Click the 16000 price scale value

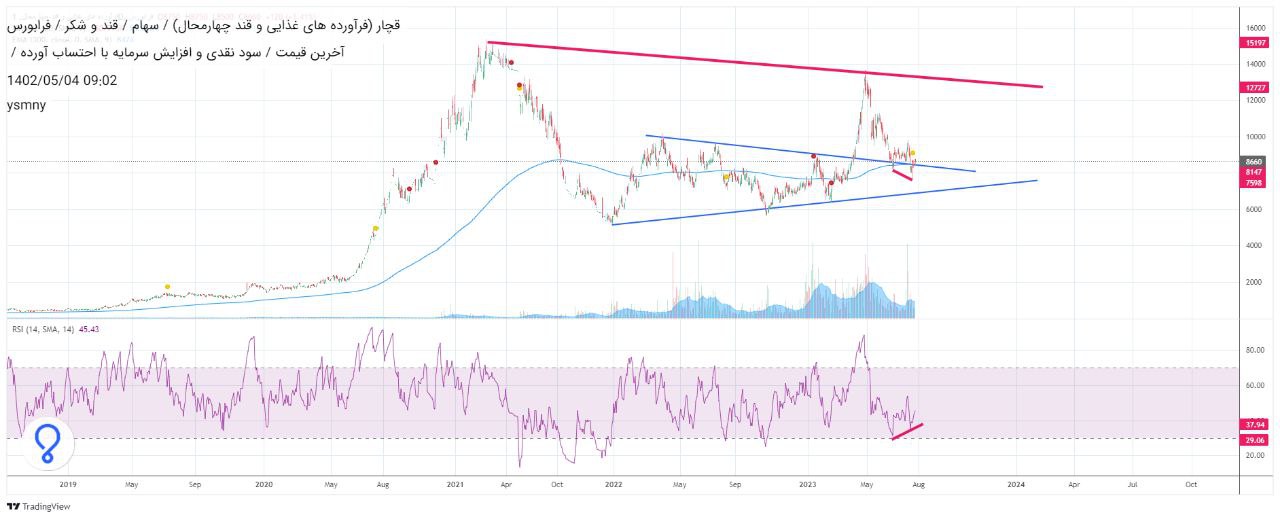click(1254, 28)
